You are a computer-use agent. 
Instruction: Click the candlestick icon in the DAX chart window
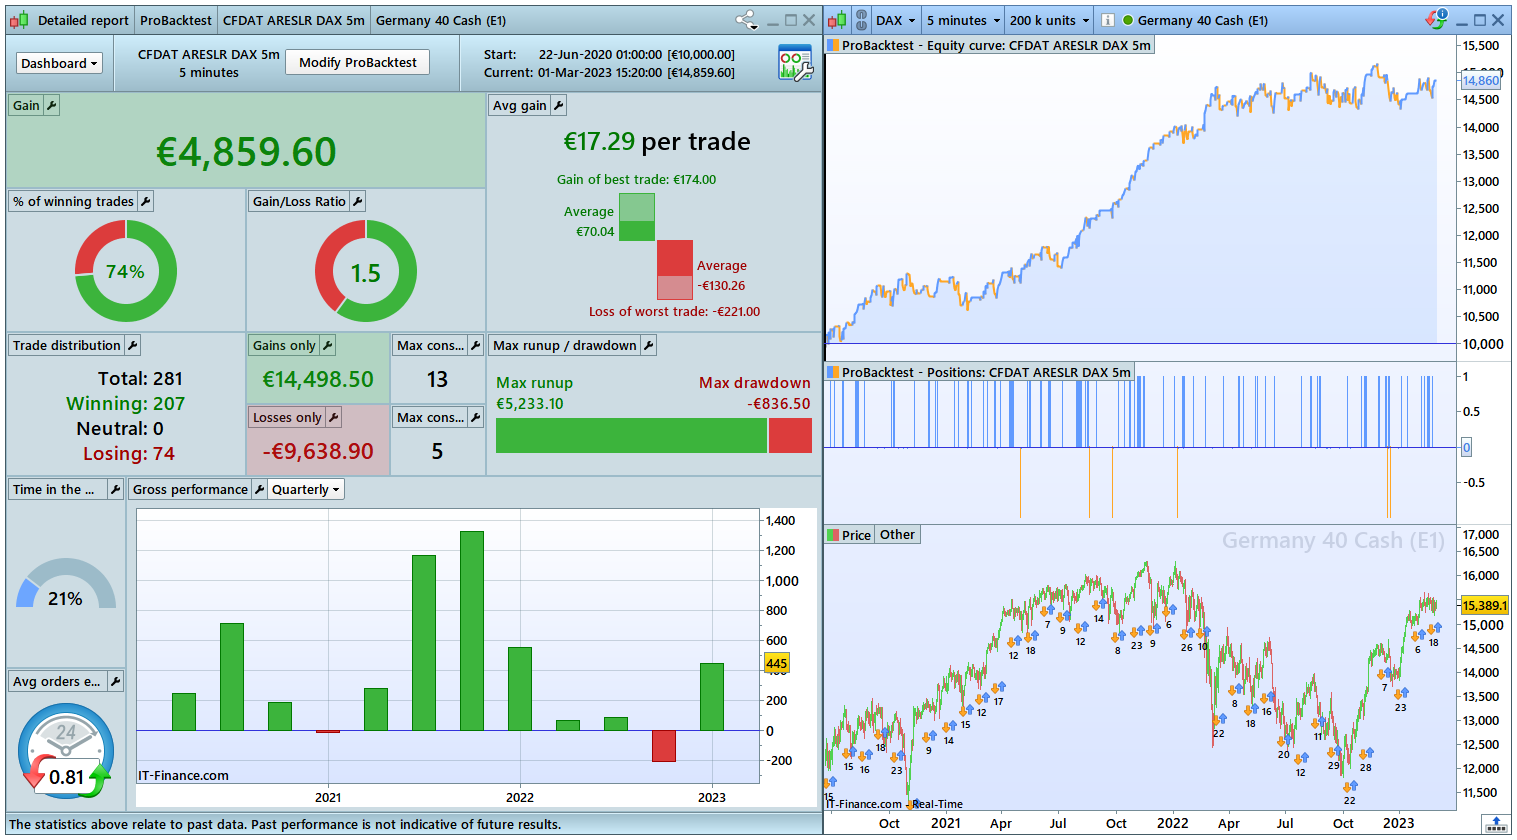click(x=837, y=20)
